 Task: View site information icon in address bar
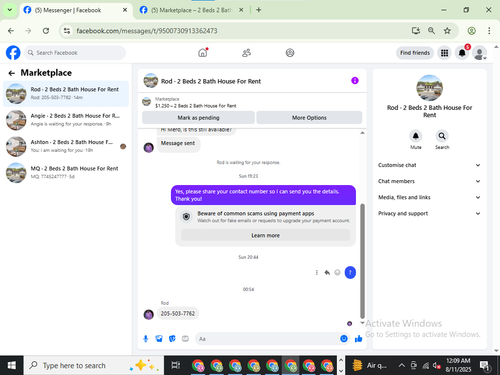(67, 31)
